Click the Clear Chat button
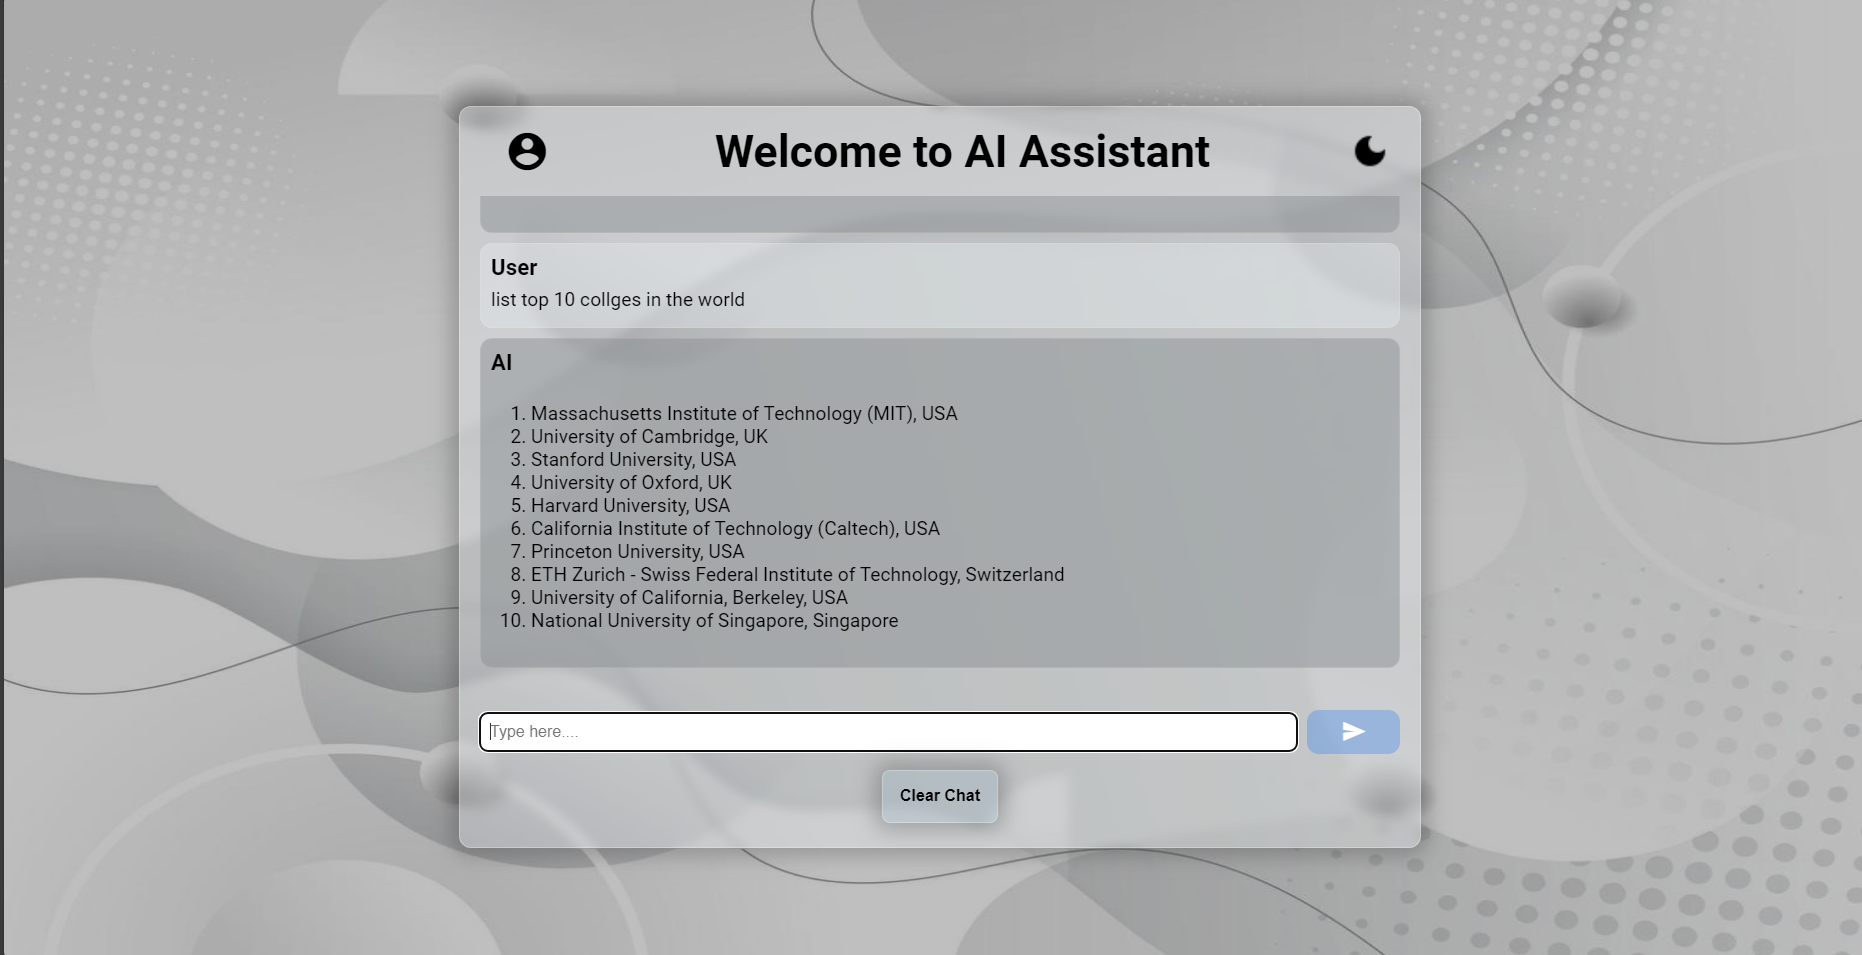 coord(940,796)
